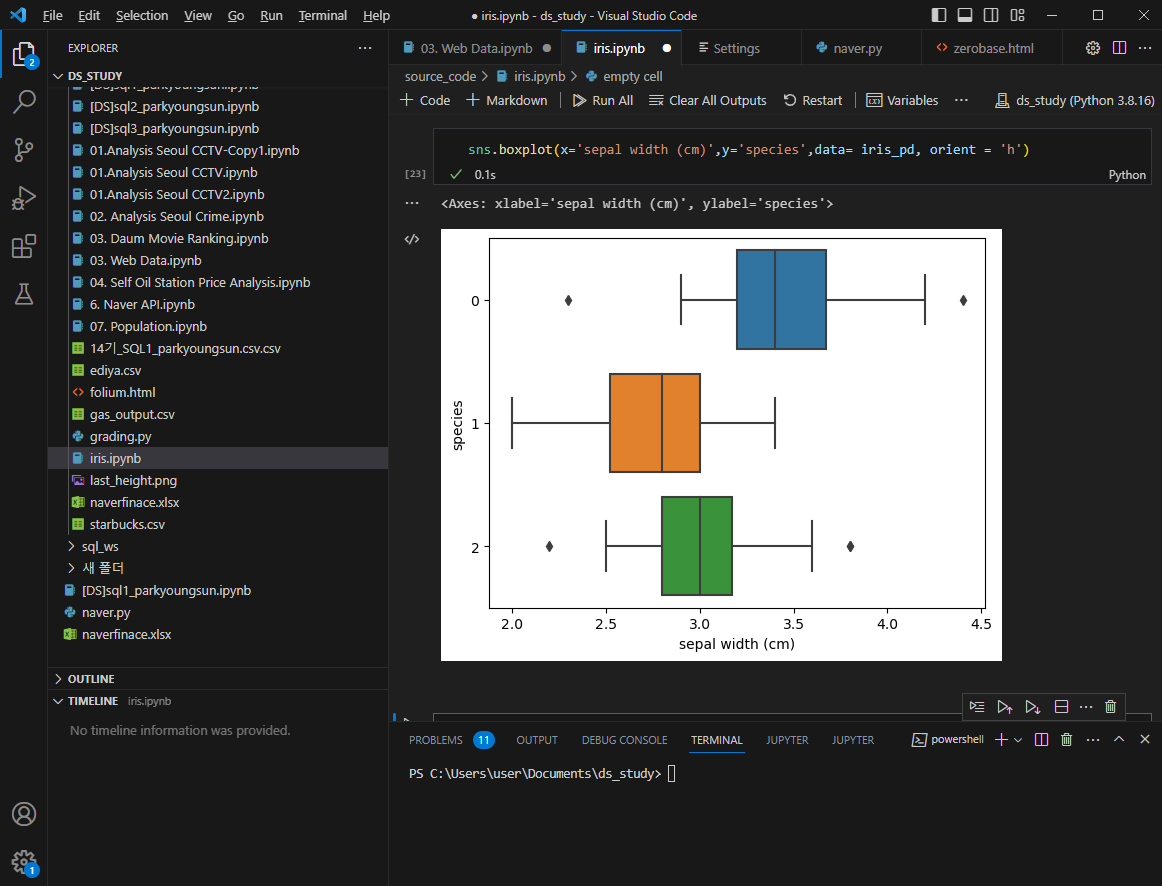Restart the notebook kernel

(813, 100)
